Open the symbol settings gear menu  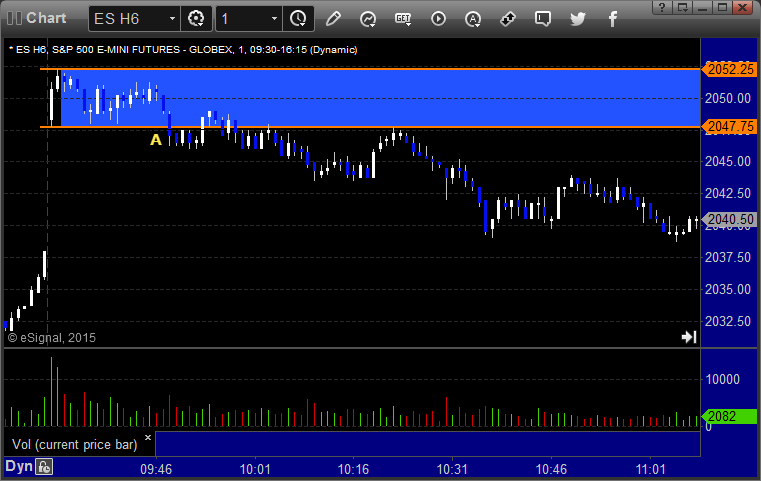click(x=196, y=19)
